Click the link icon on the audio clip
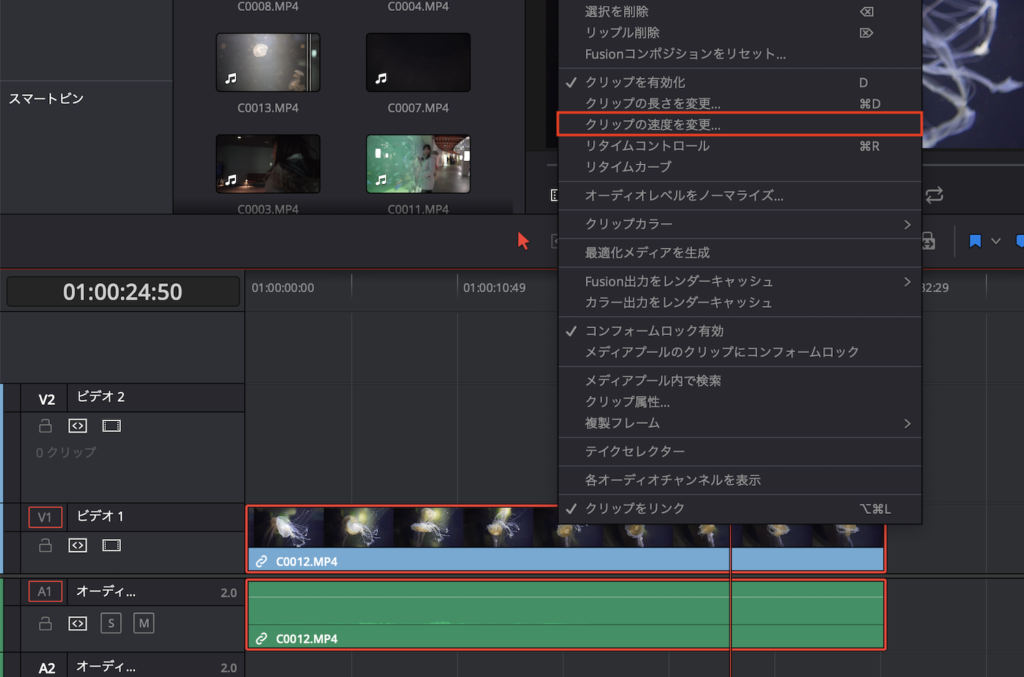Screen dimensions: 1024x677 [261, 638]
